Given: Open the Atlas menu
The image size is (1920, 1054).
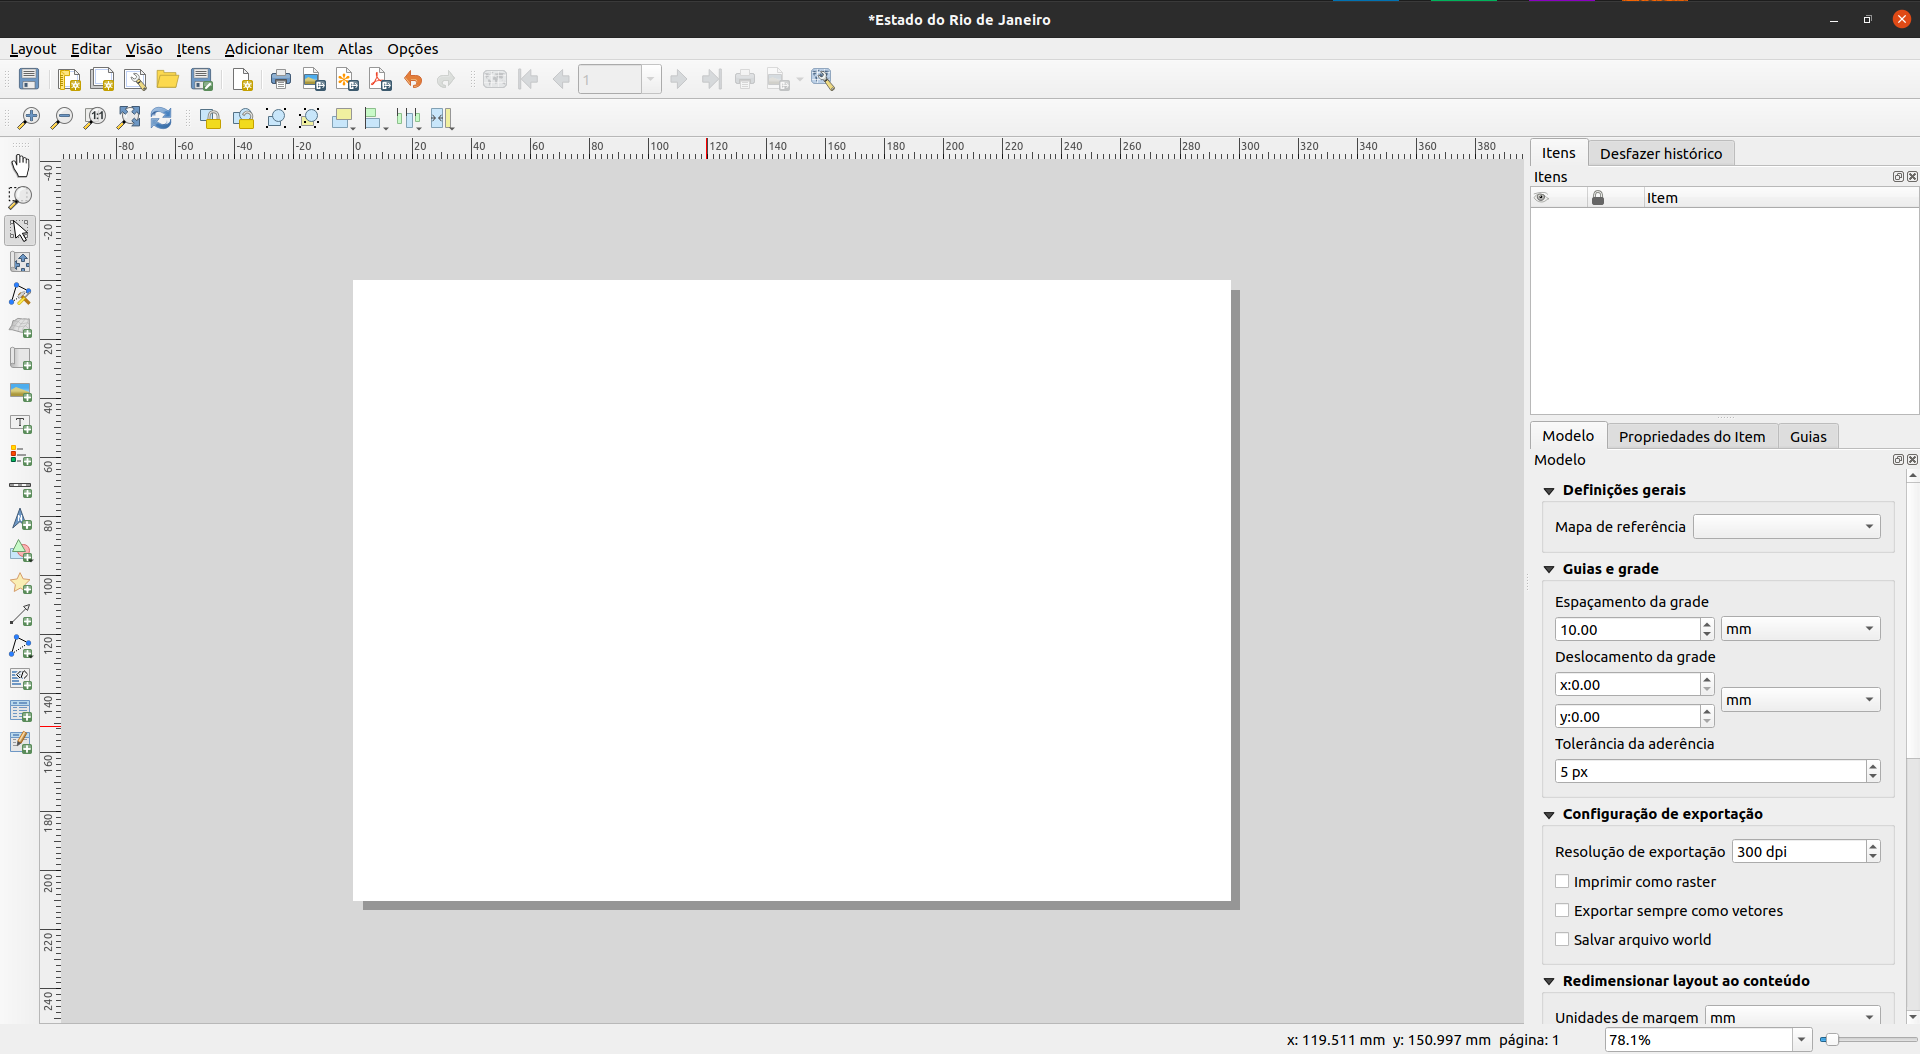Looking at the screenshot, I should 355,49.
